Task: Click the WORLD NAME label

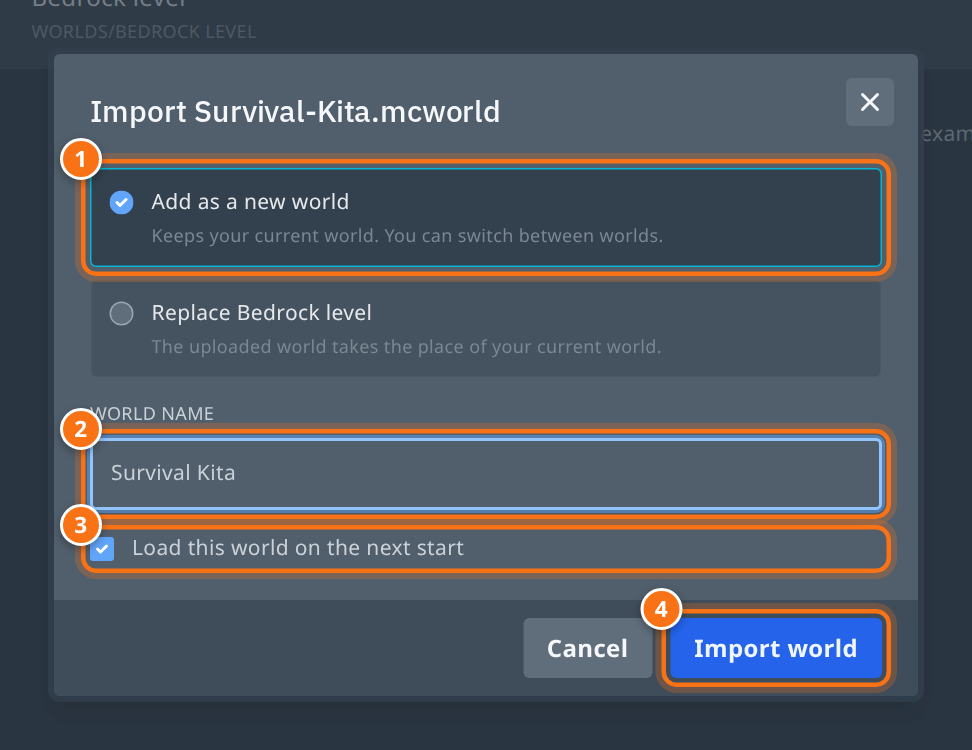Action: [x=152, y=413]
